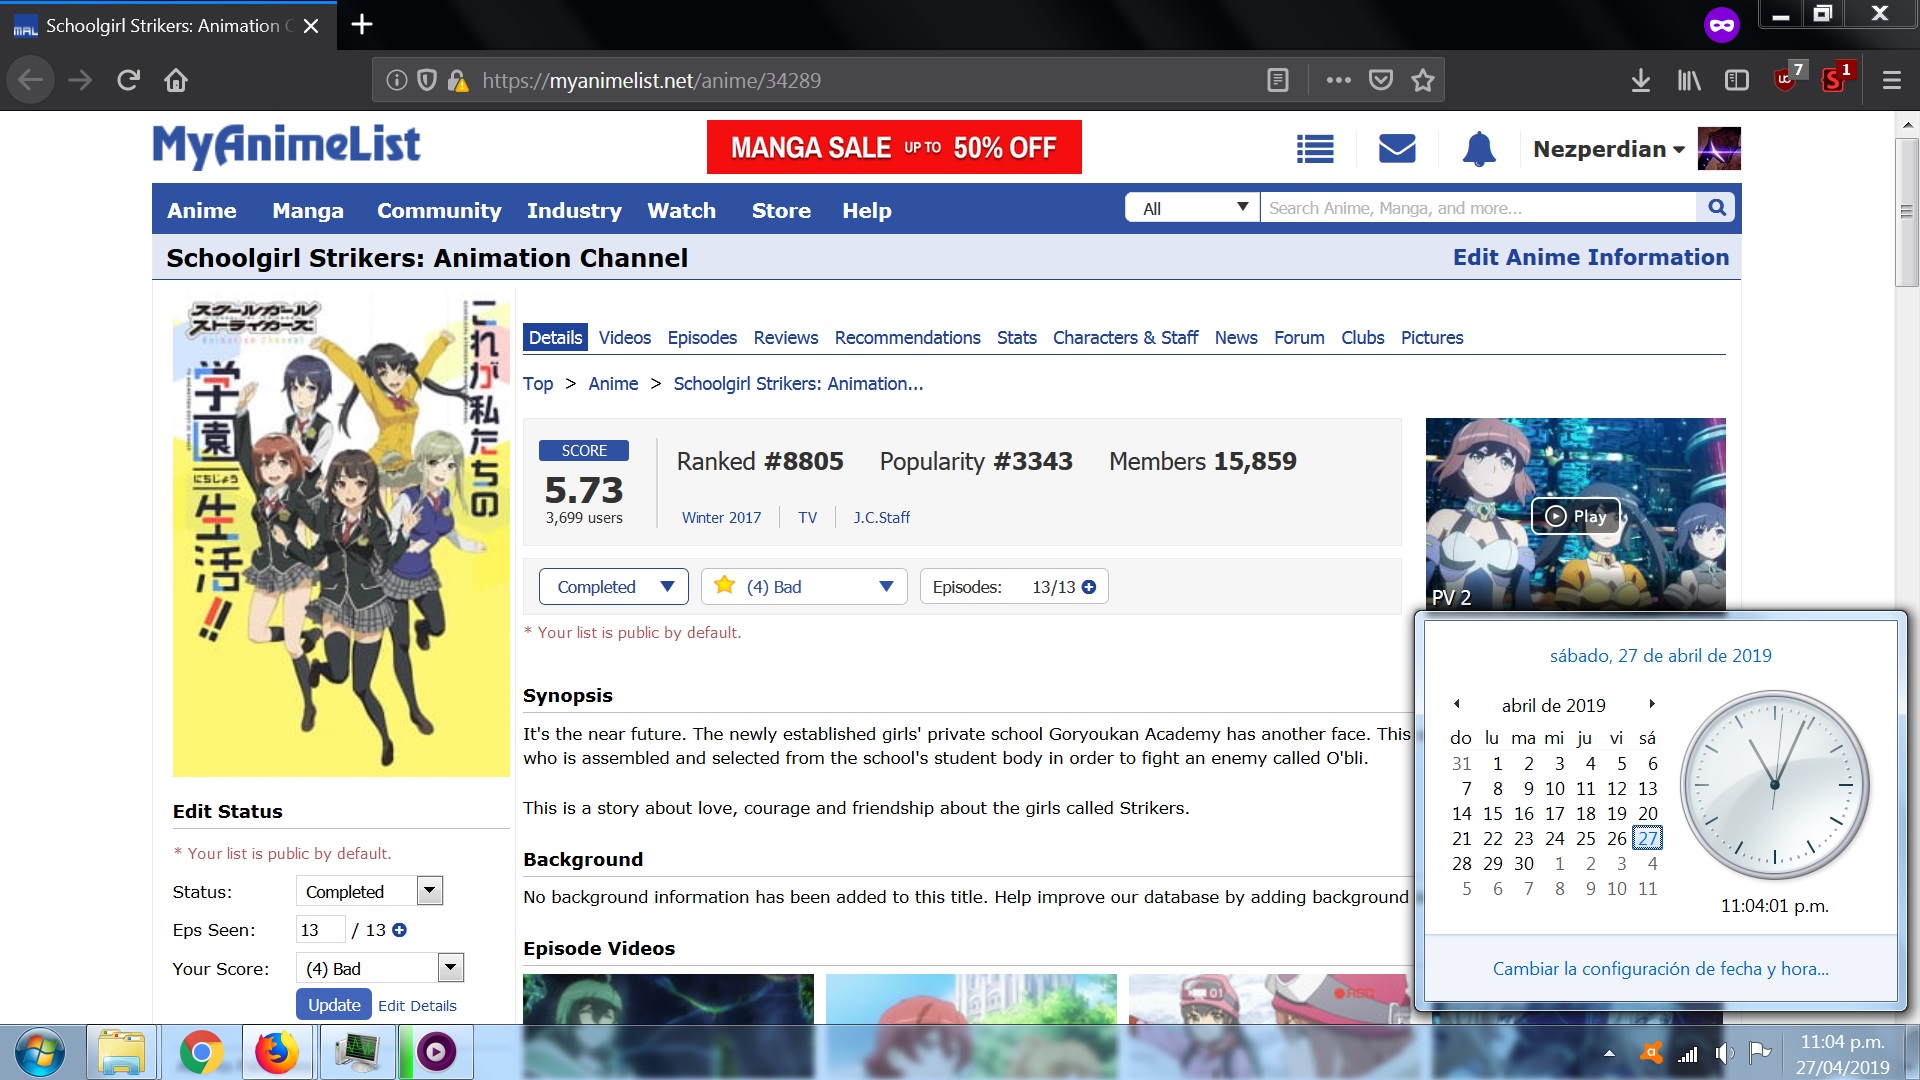
Task: Click the Eps Seen input box
Action: (320, 930)
